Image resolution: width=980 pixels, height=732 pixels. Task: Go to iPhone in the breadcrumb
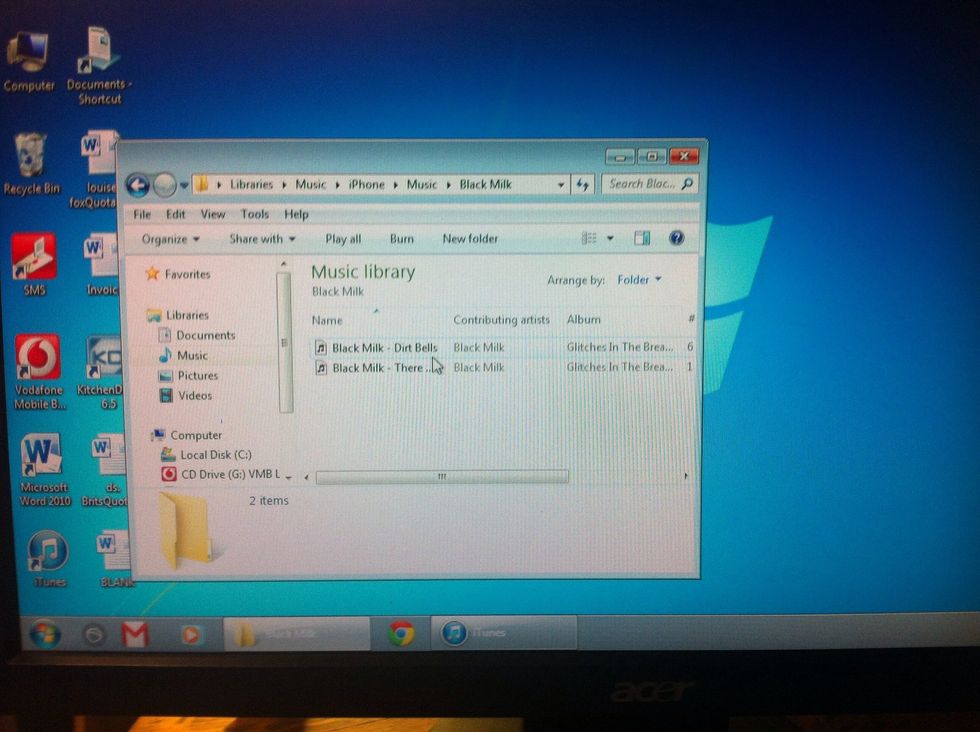click(366, 184)
